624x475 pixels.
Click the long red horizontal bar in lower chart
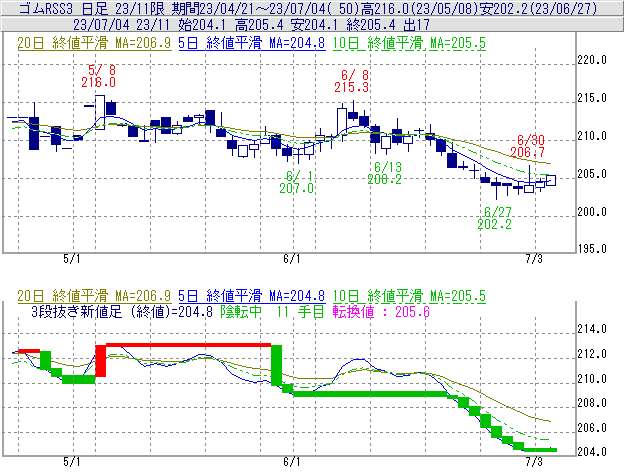(188, 345)
